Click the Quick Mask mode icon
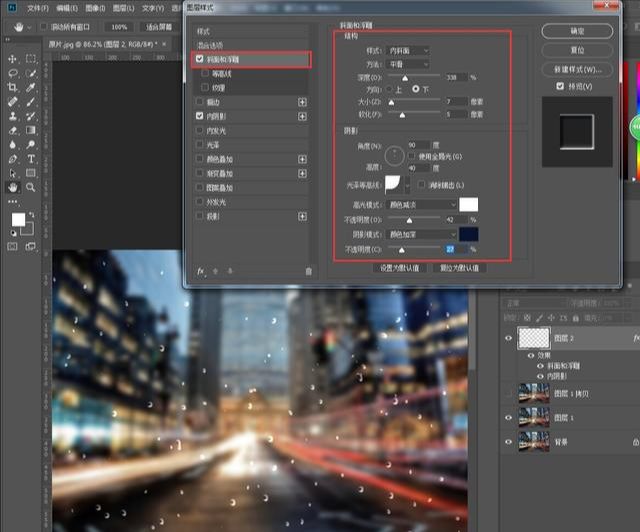 click(x=12, y=246)
